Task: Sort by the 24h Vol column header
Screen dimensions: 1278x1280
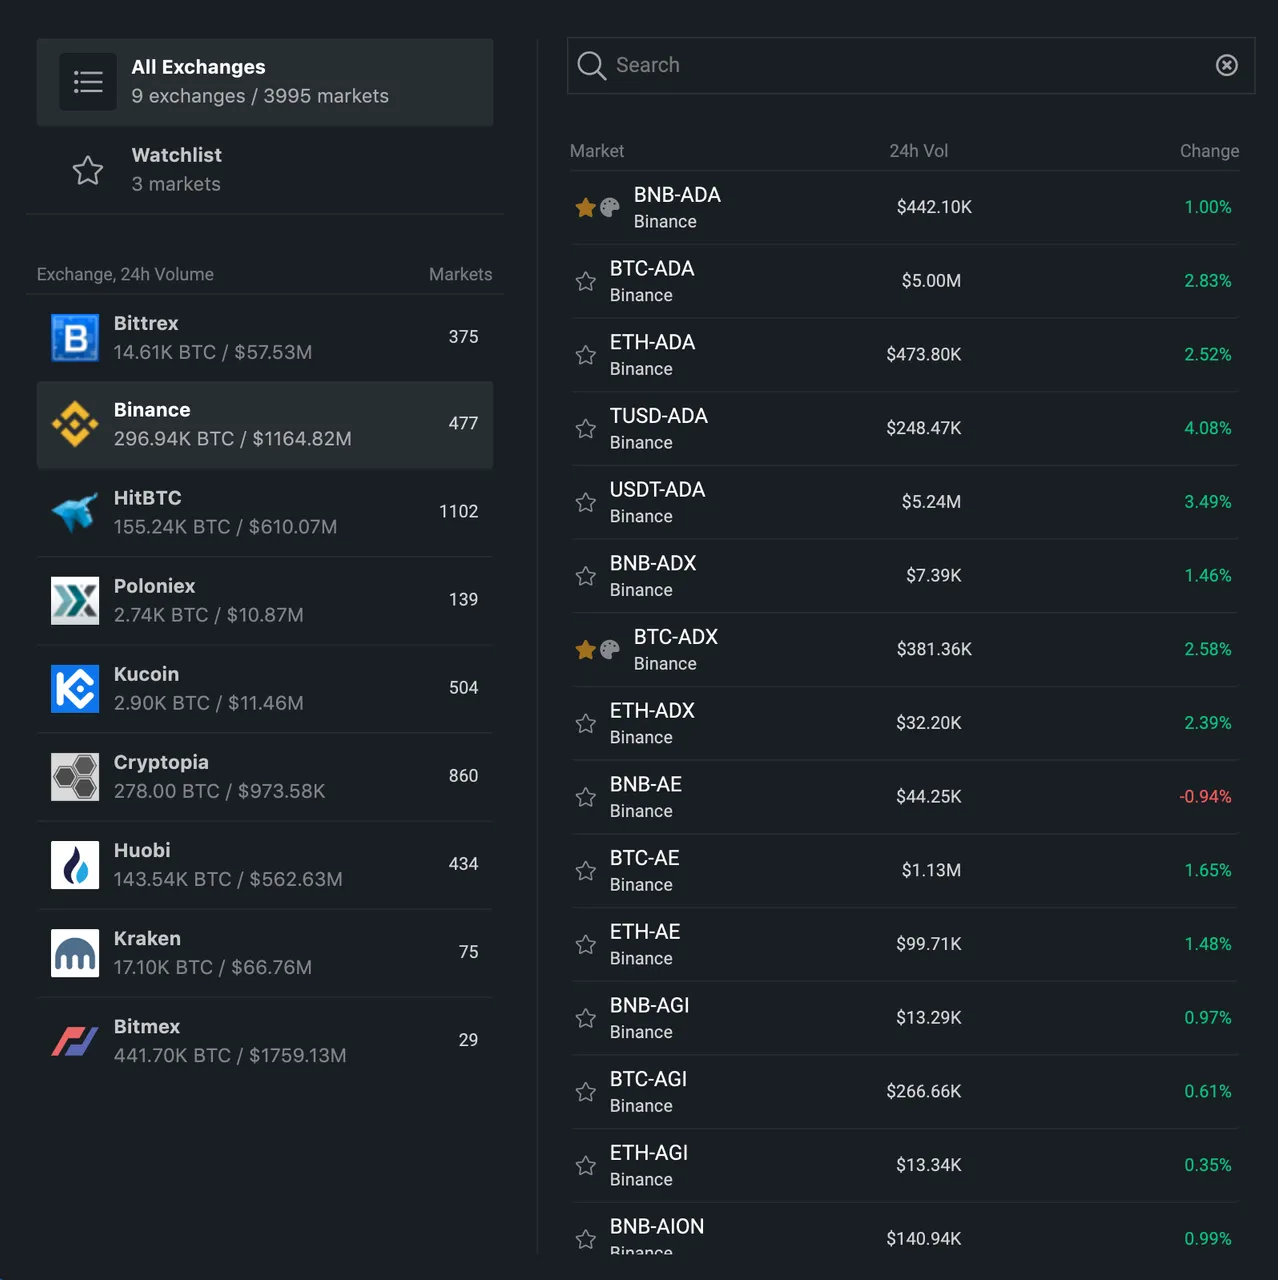Action: point(919,151)
